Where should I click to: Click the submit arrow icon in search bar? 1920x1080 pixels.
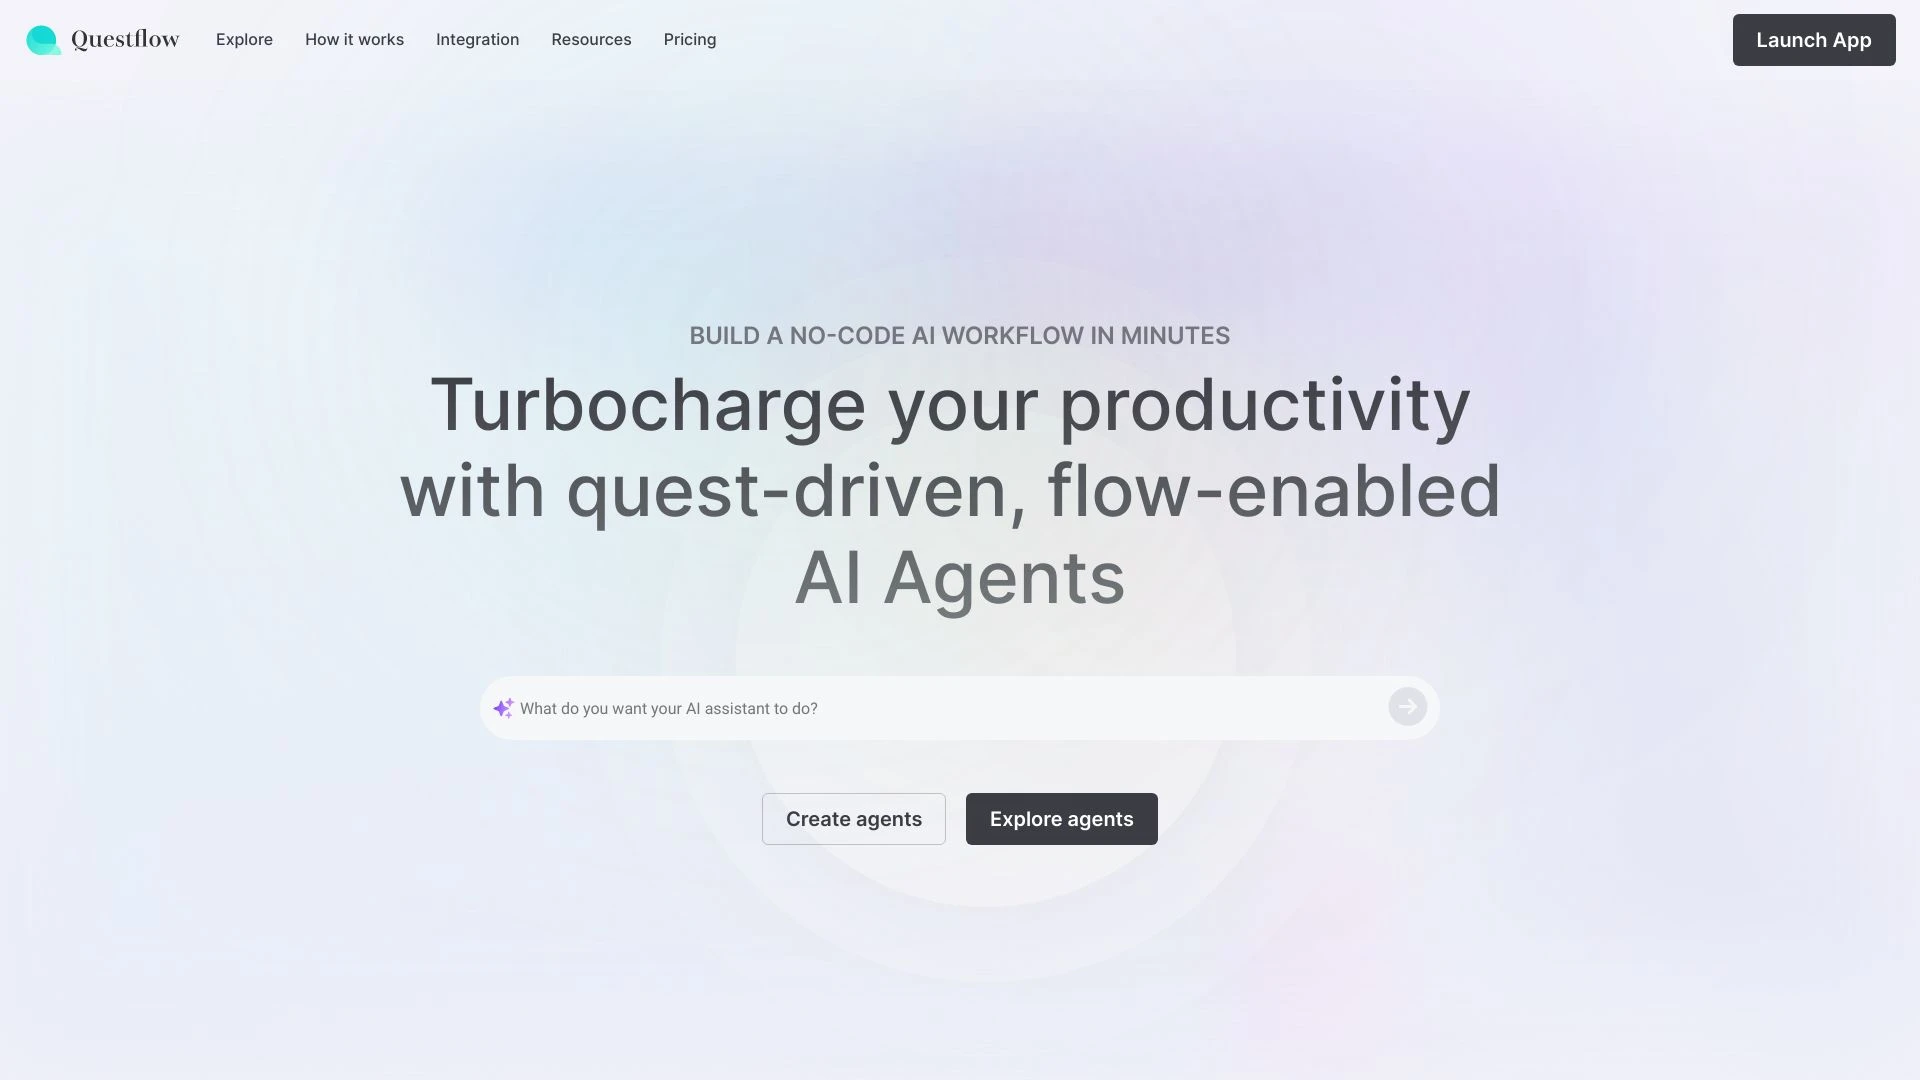1407,707
